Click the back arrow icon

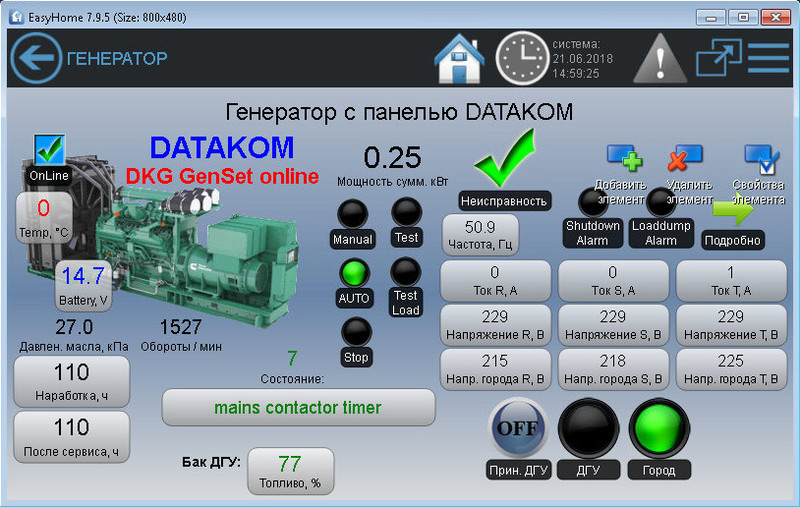tap(35, 58)
